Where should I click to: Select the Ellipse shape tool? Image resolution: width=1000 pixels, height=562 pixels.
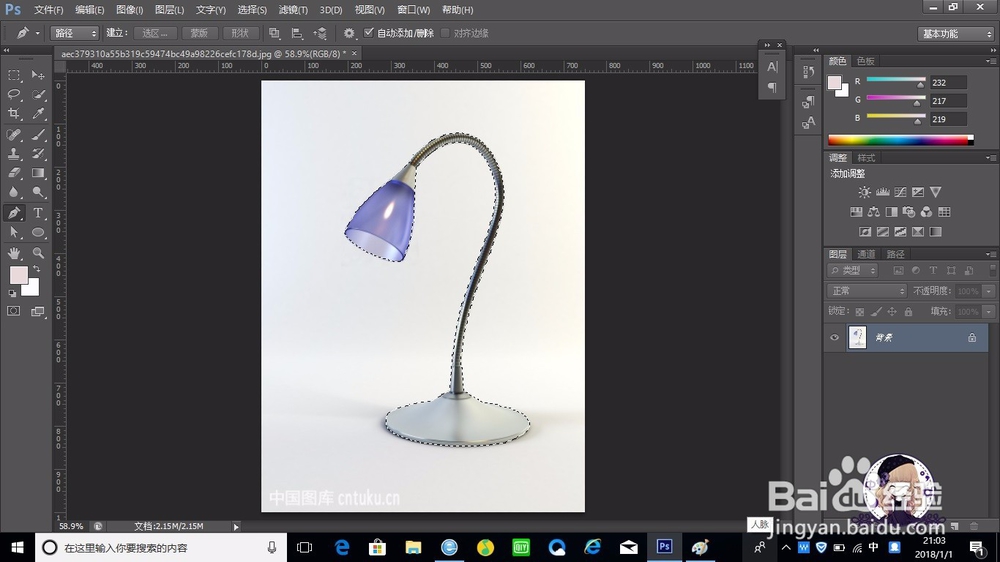tap(38, 232)
